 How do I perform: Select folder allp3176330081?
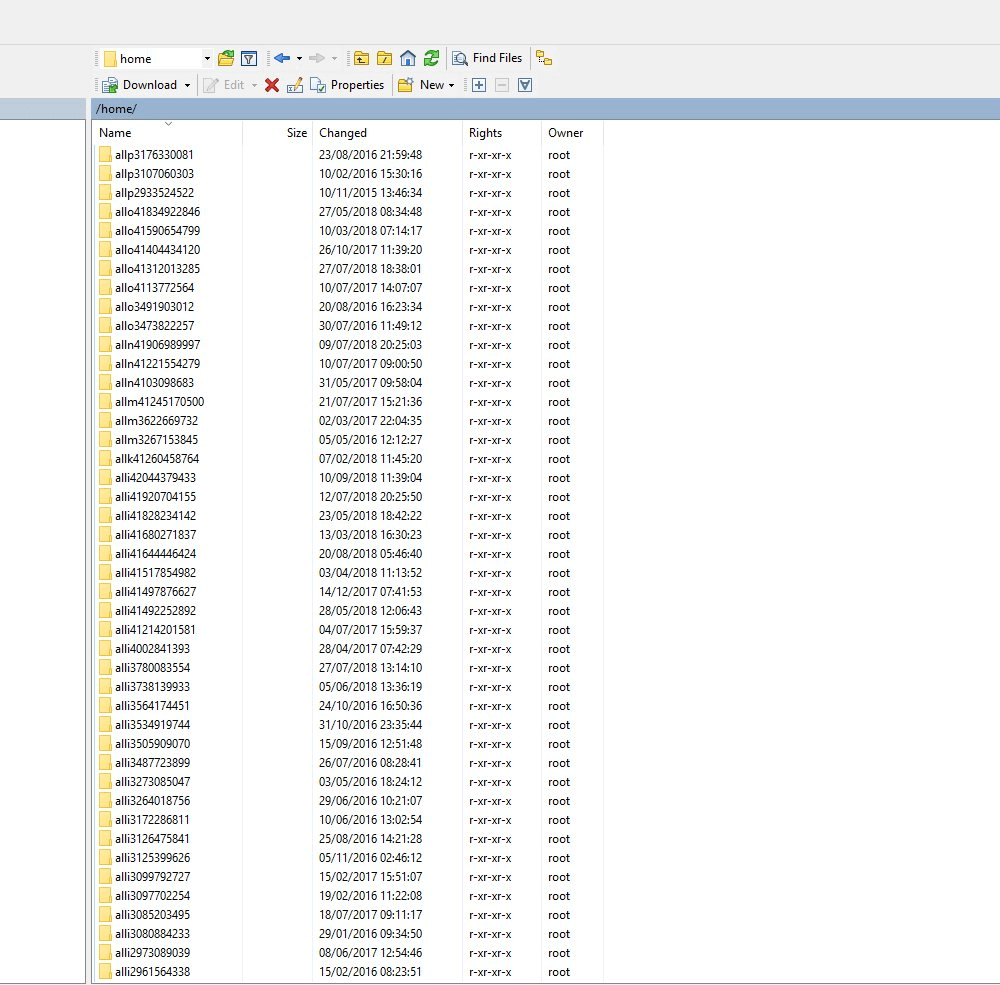point(154,155)
